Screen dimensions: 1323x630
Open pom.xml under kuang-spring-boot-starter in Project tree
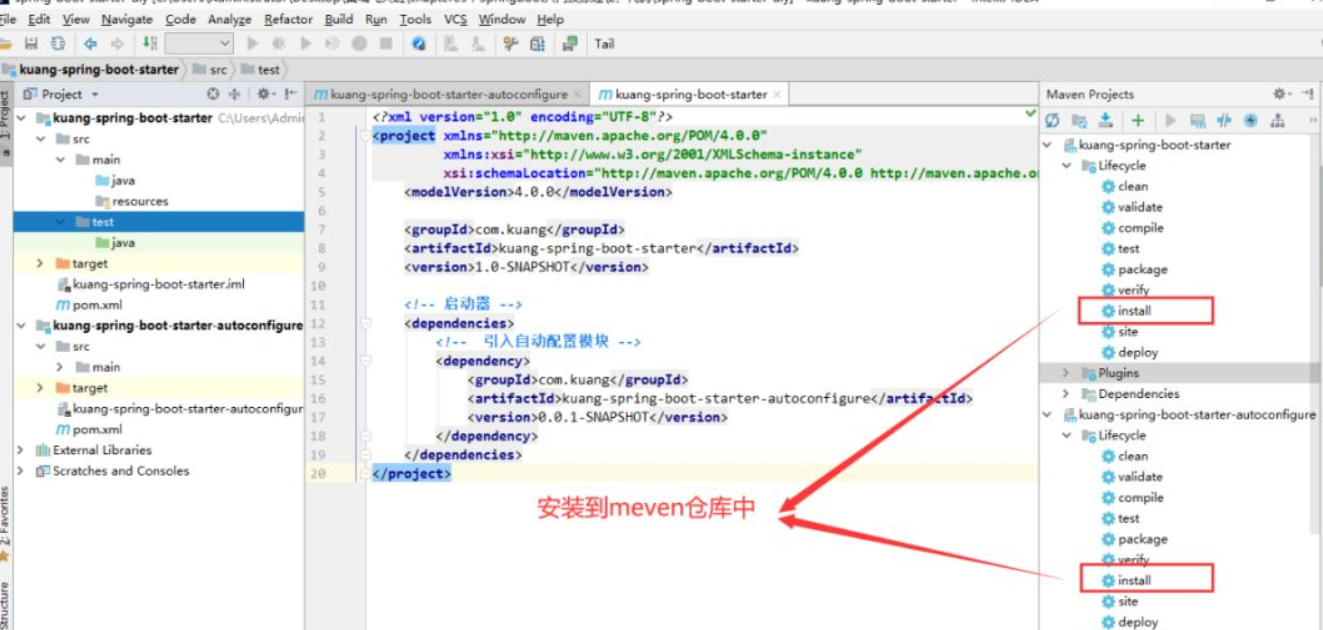(97, 305)
